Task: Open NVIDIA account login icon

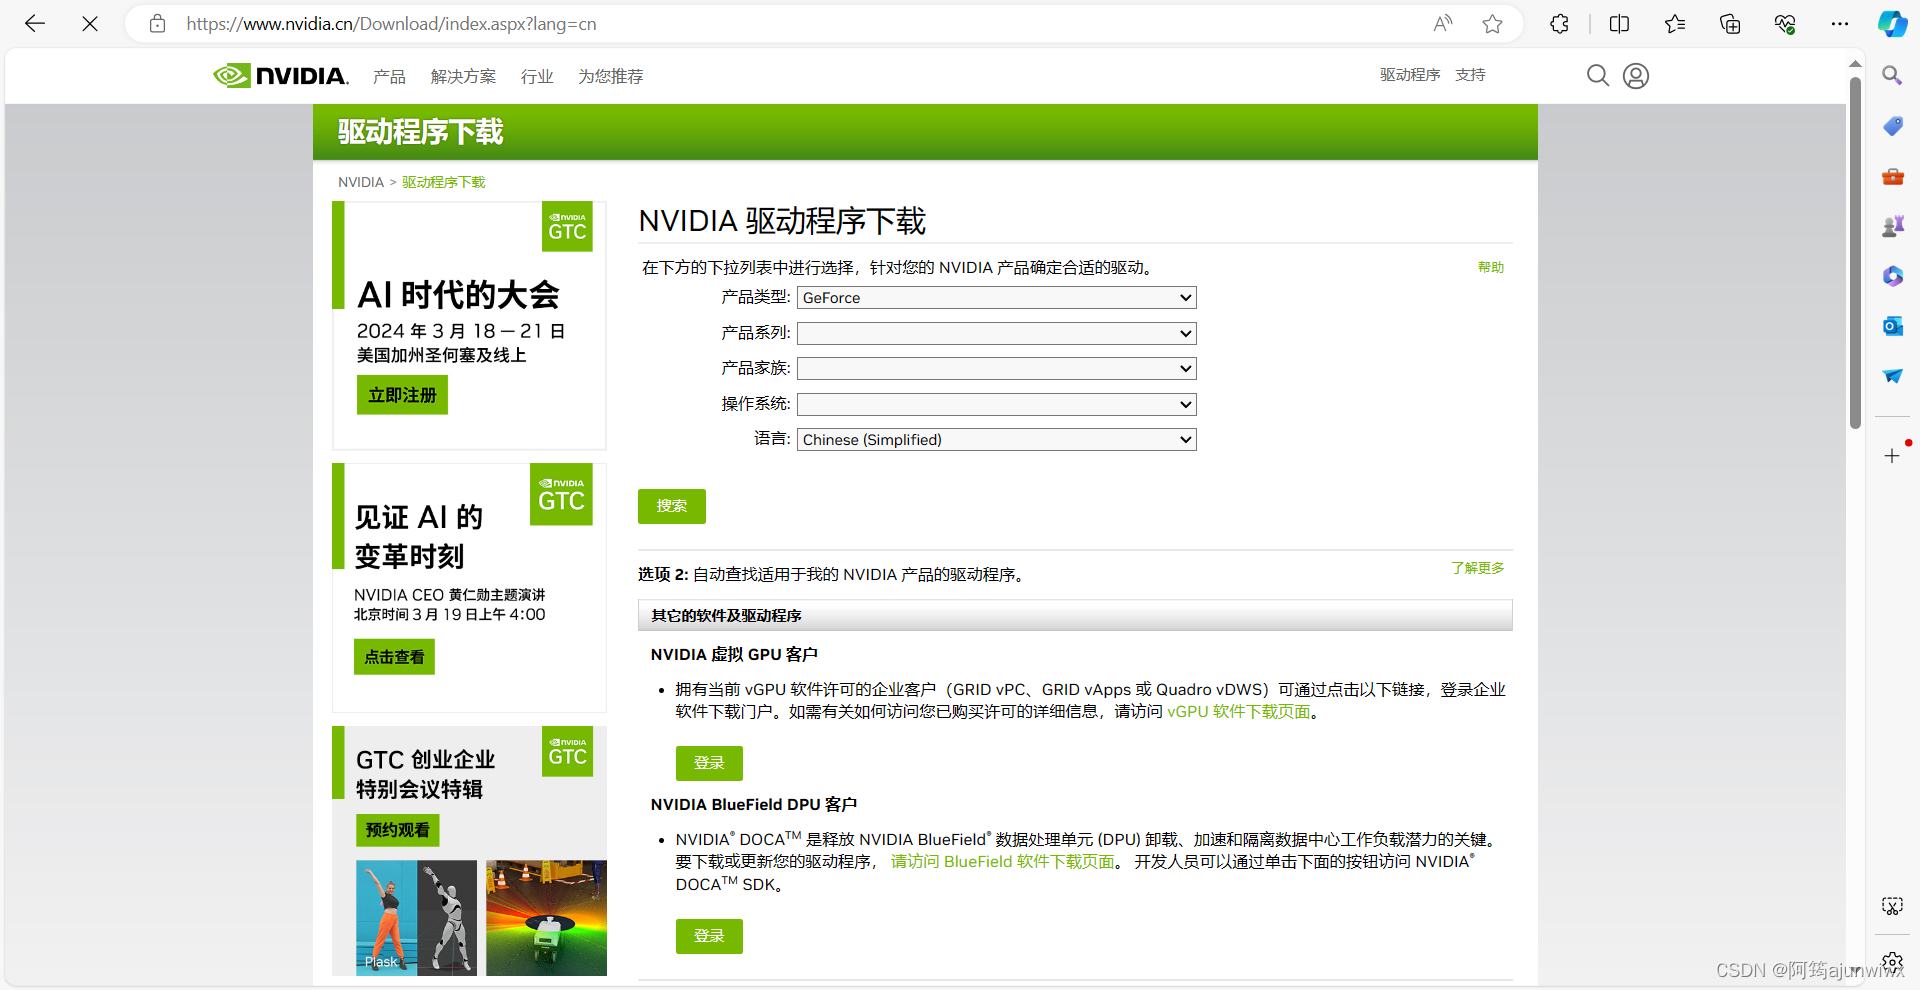Action: click(x=1636, y=76)
